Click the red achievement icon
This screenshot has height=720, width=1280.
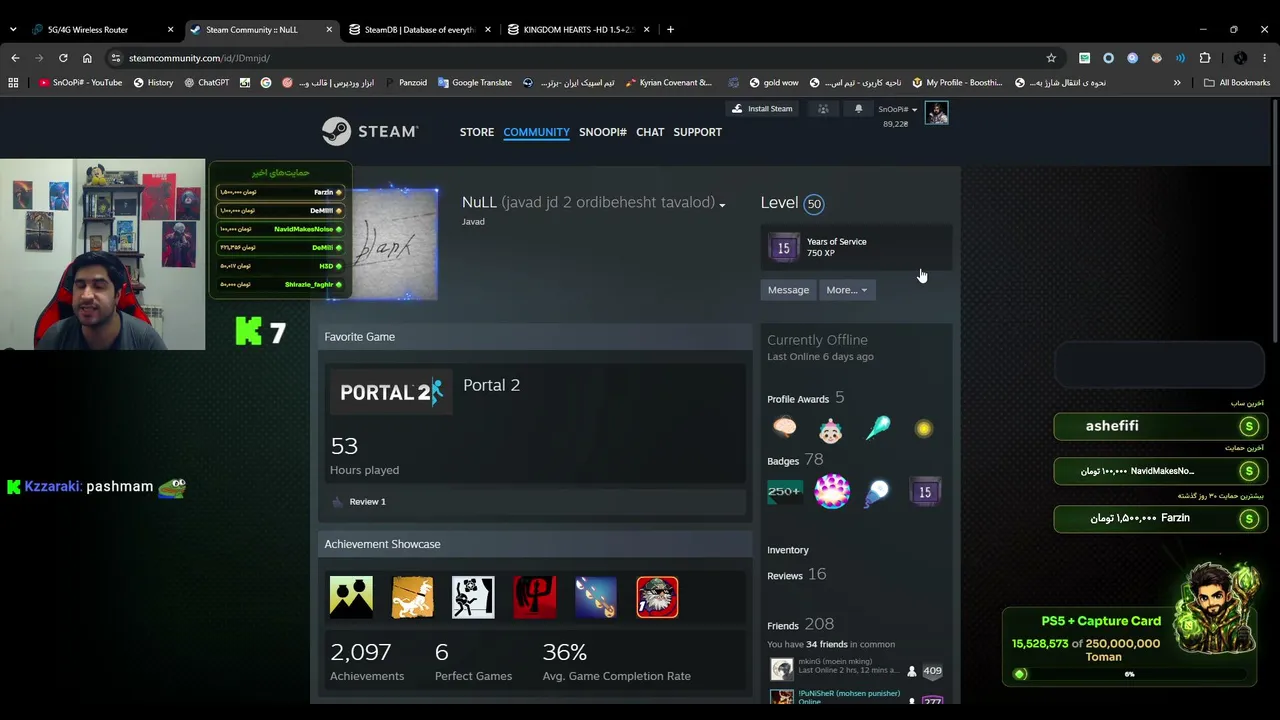click(x=535, y=597)
